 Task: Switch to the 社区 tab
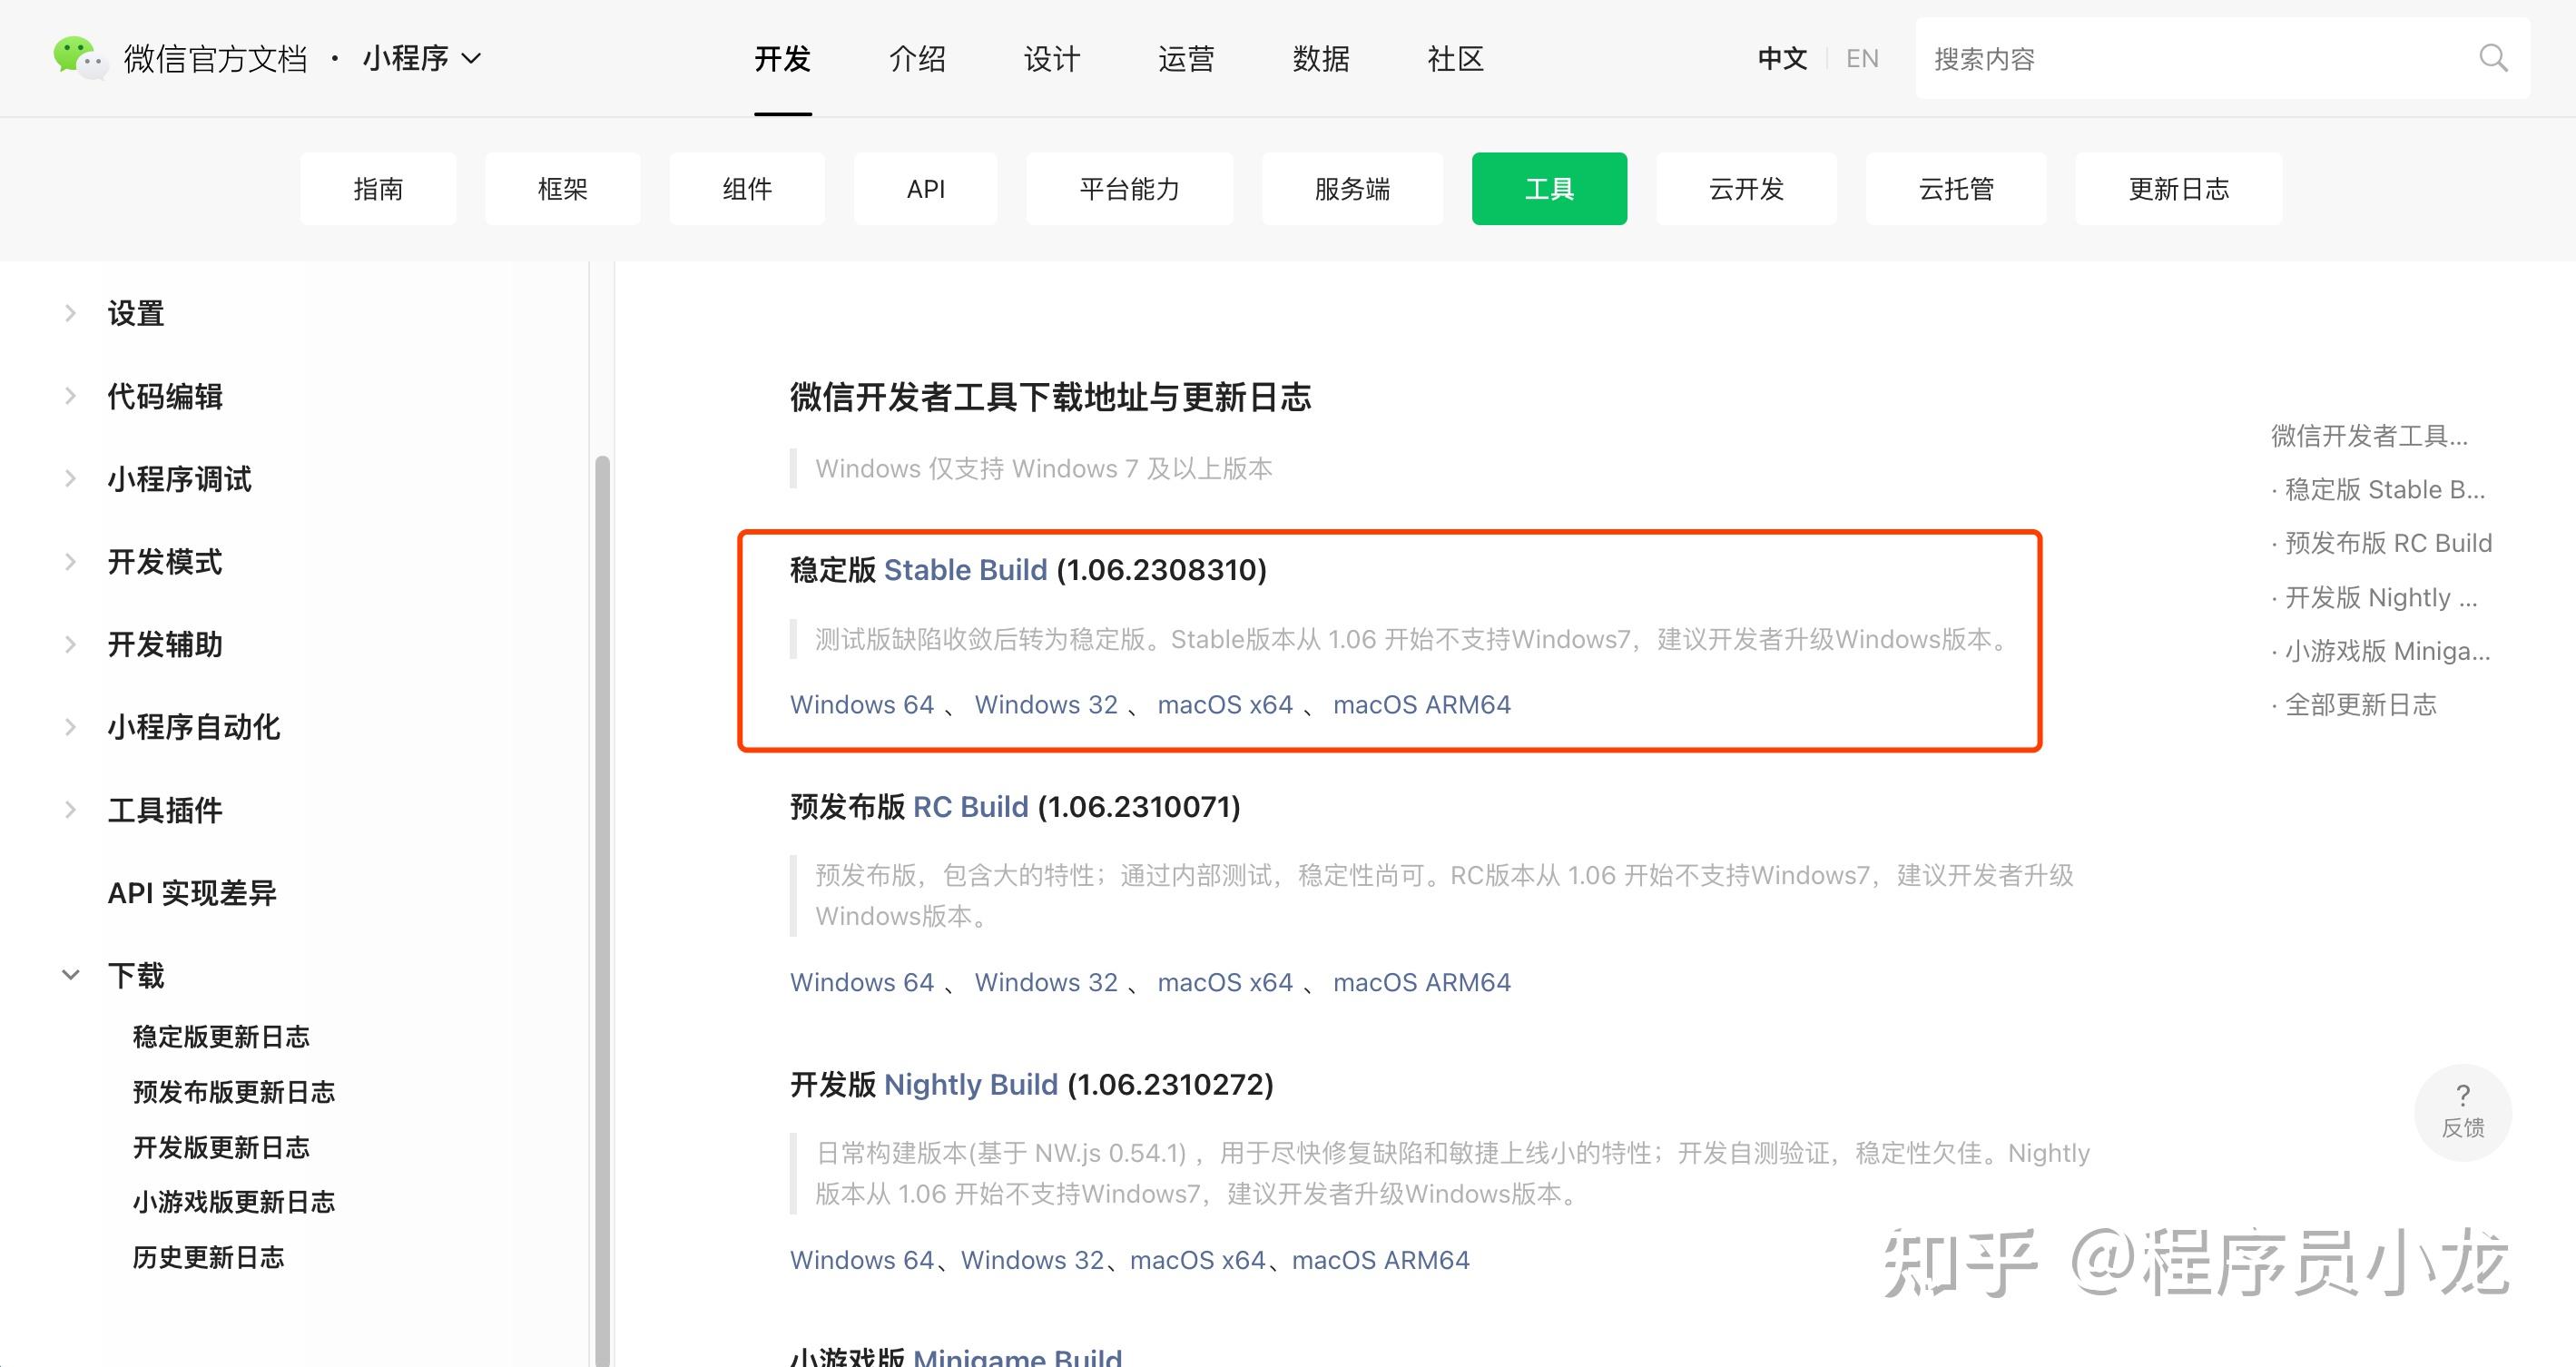1455,58
